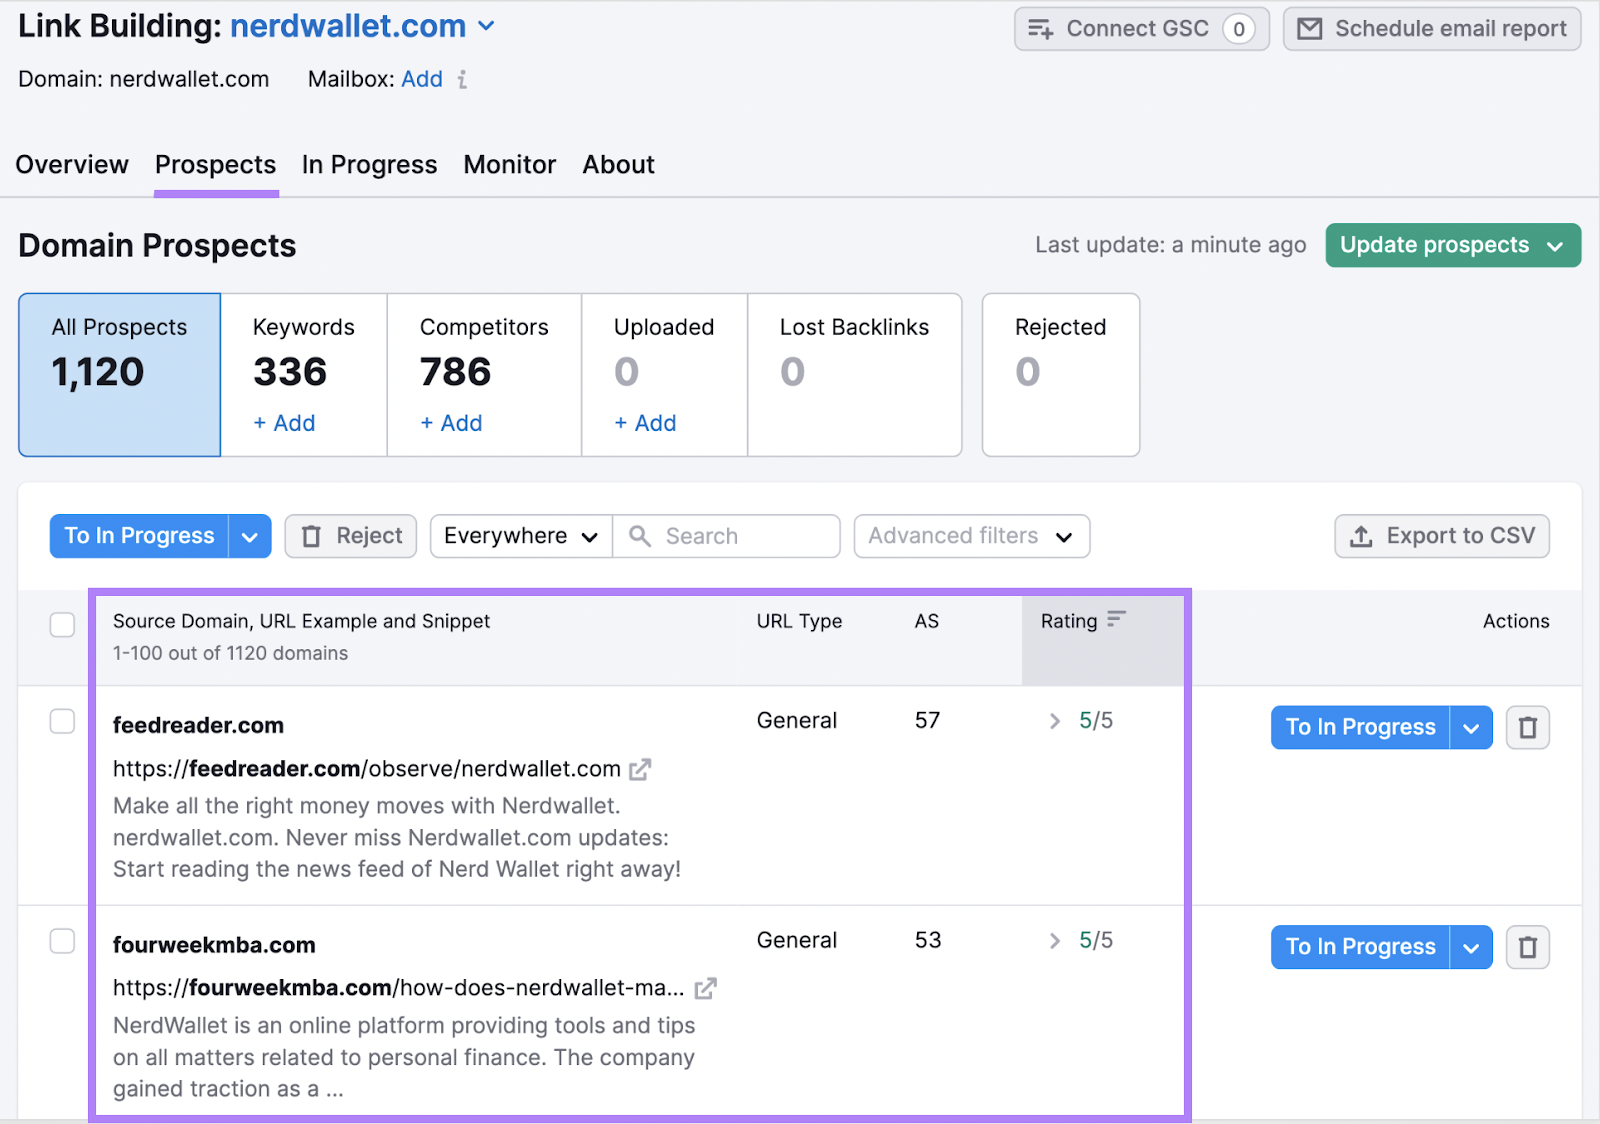Image resolution: width=1600 pixels, height=1124 pixels.
Task: Click the info icon next to Mailbox Add
Action: point(463,79)
